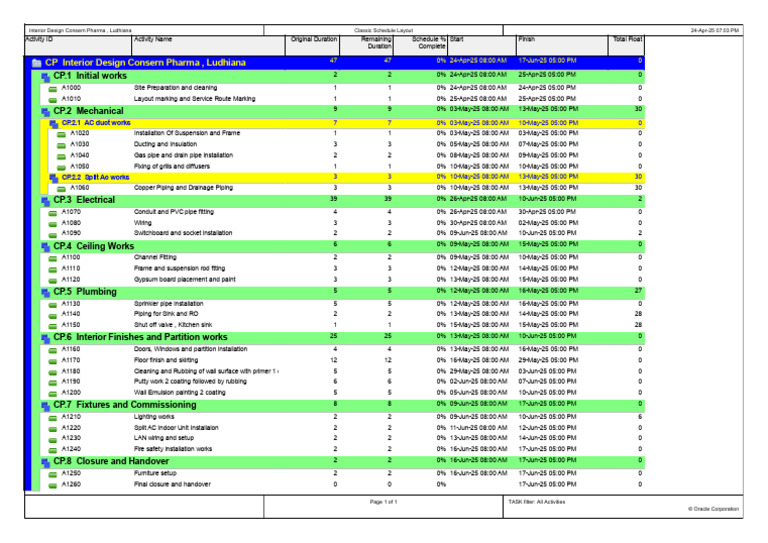Click the WBS icon beside CP.3 Electrical
Screen dimensions: 768x543
46,201
